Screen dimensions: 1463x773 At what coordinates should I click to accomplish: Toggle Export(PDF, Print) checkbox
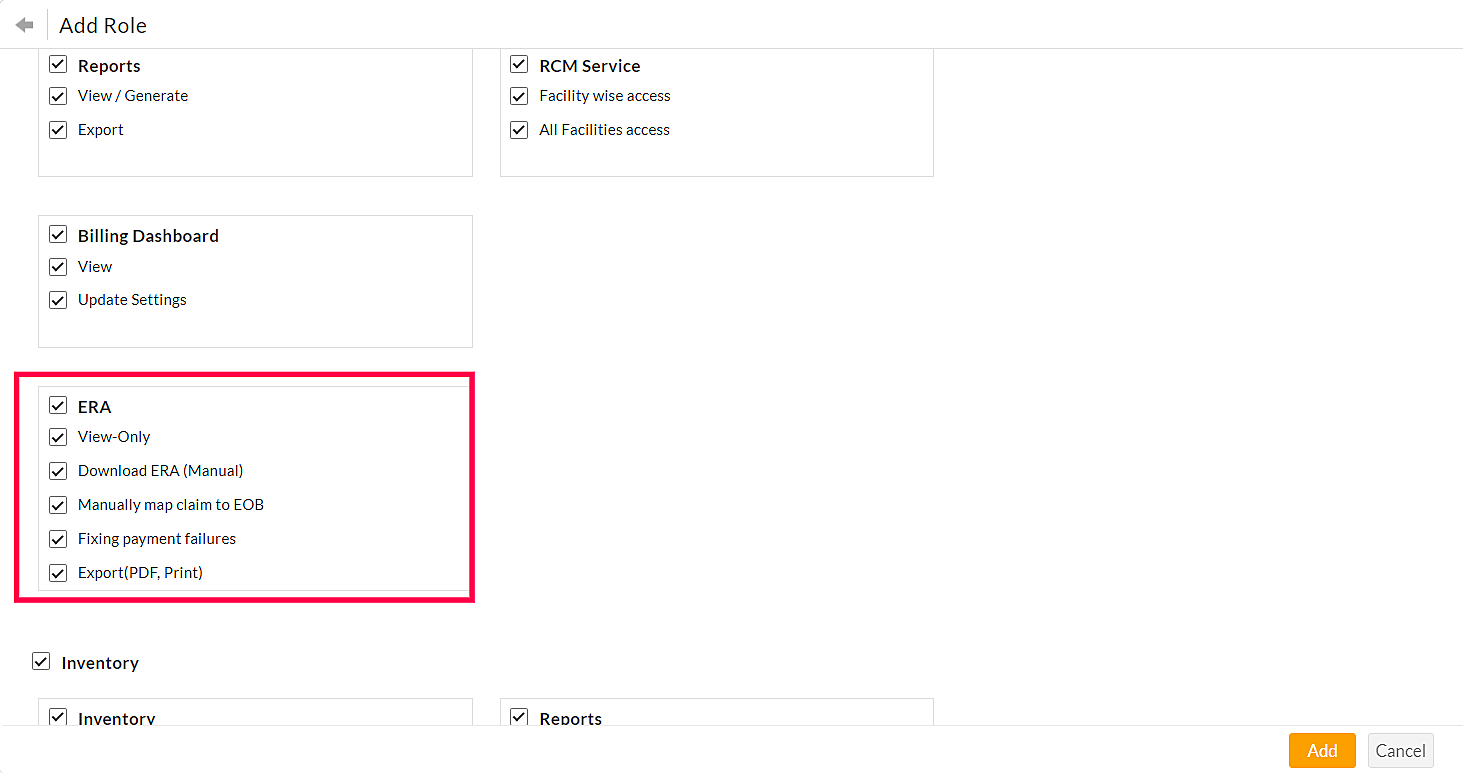(58, 573)
